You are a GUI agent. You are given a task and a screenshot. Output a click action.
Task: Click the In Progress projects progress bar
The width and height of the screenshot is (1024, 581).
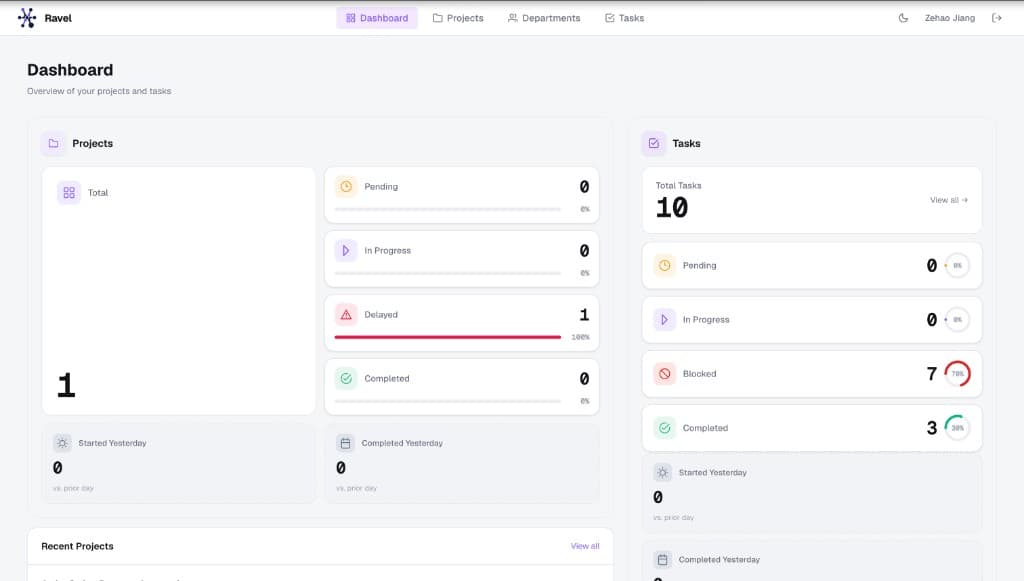click(x=447, y=274)
